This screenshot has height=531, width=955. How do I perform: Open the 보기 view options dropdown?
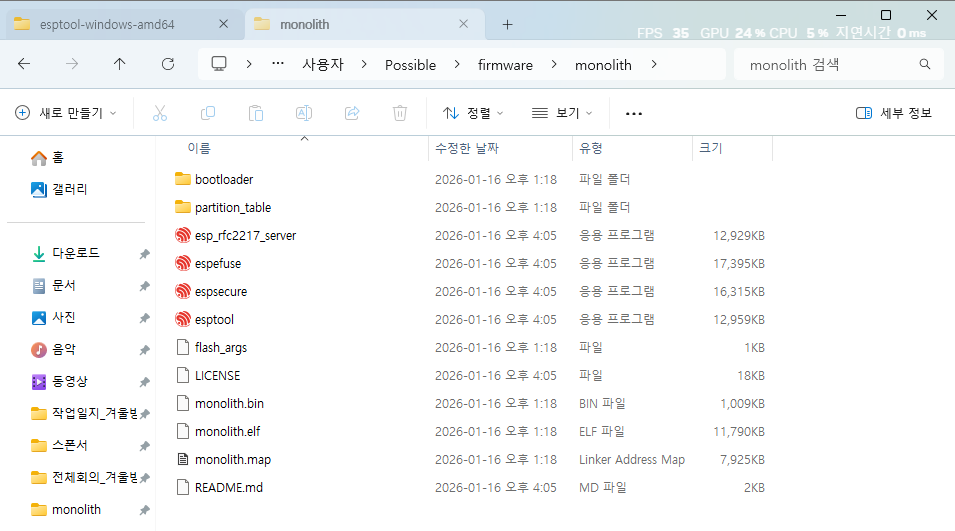click(562, 113)
